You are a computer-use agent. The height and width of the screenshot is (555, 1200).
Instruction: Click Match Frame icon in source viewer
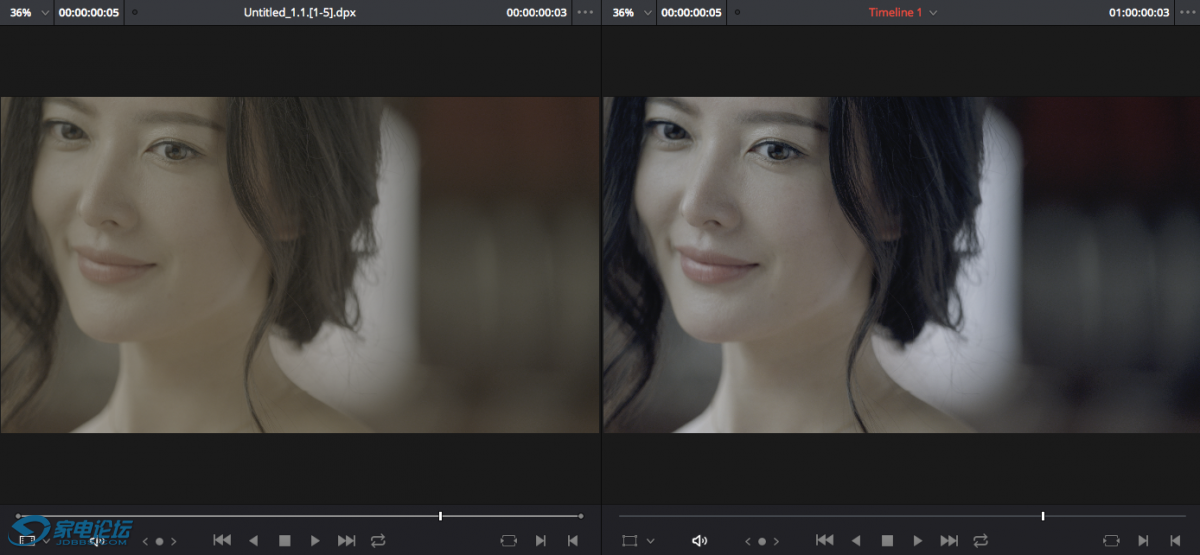coord(509,540)
